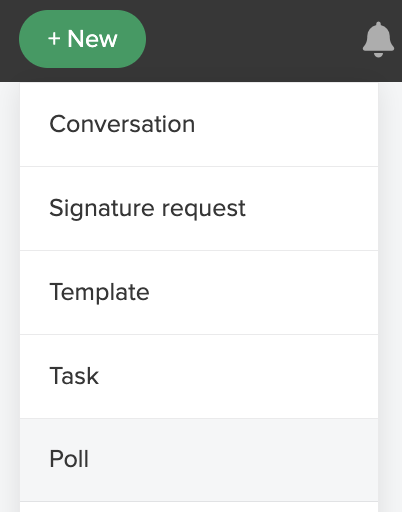
Task: Select Template in the dropdown list
Action: point(199,292)
